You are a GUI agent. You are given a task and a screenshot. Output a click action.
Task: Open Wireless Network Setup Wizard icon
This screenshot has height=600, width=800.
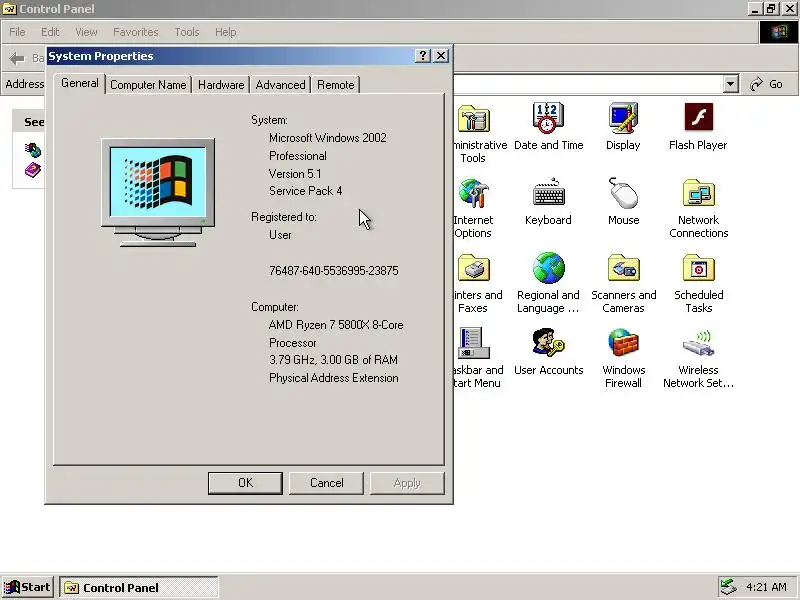(x=698, y=343)
